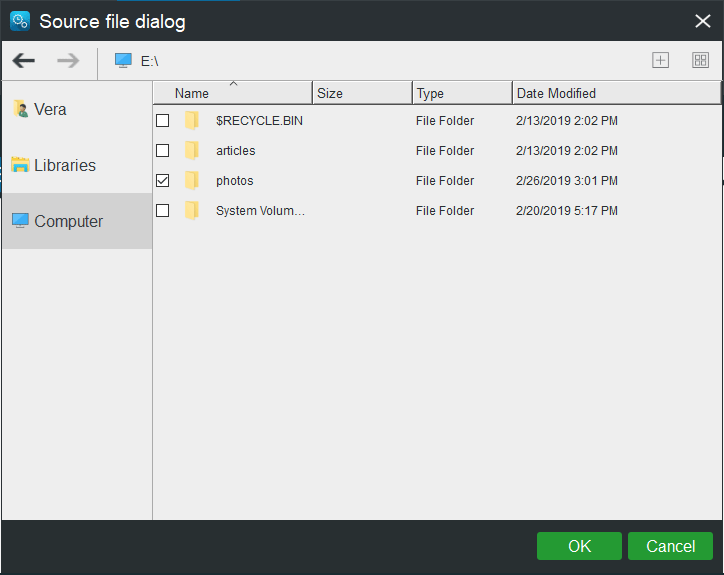Sort by Date Modified column header
Screen dimensions: 724x575
616,93
